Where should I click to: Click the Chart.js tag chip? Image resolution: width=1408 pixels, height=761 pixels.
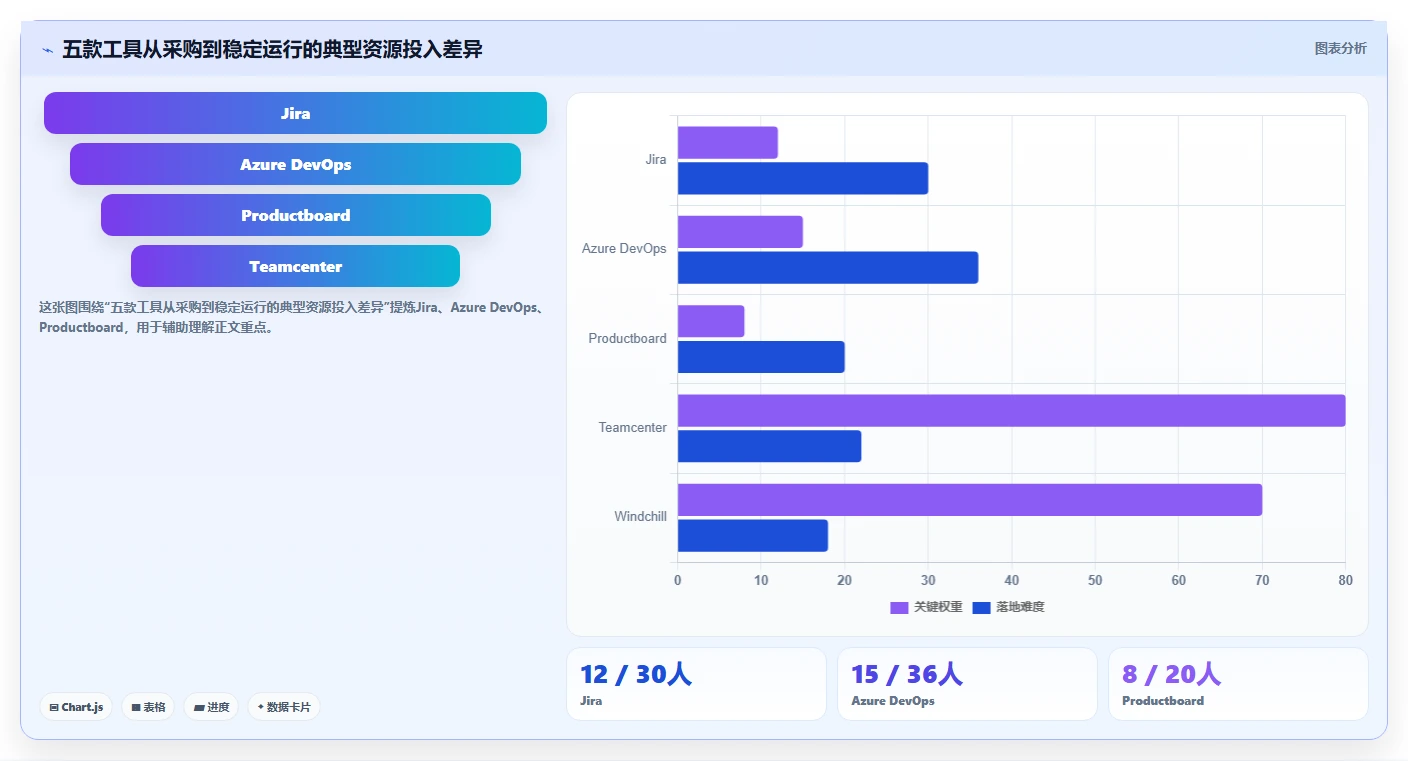77,707
